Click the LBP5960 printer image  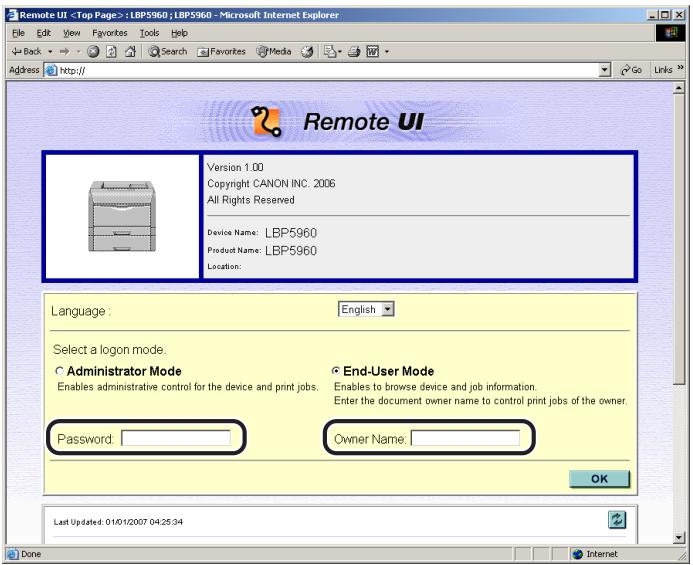122,216
